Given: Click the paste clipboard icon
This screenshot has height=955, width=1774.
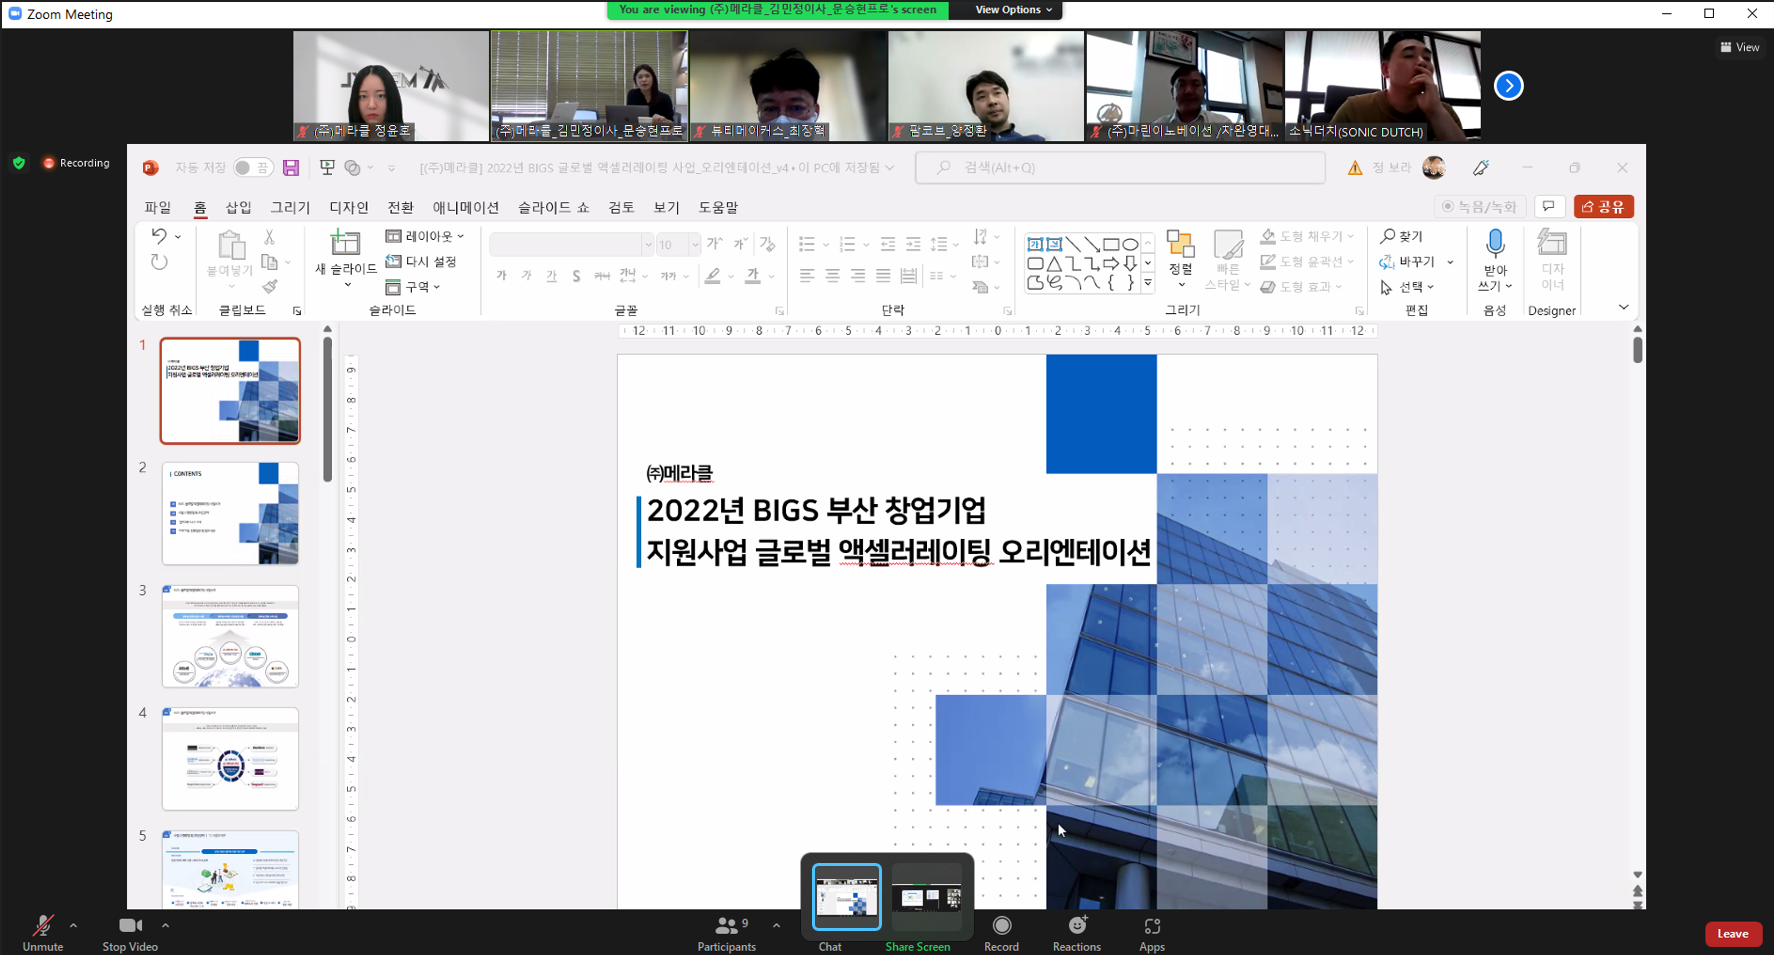Looking at the screenshot, I should [x=231, y=245].
